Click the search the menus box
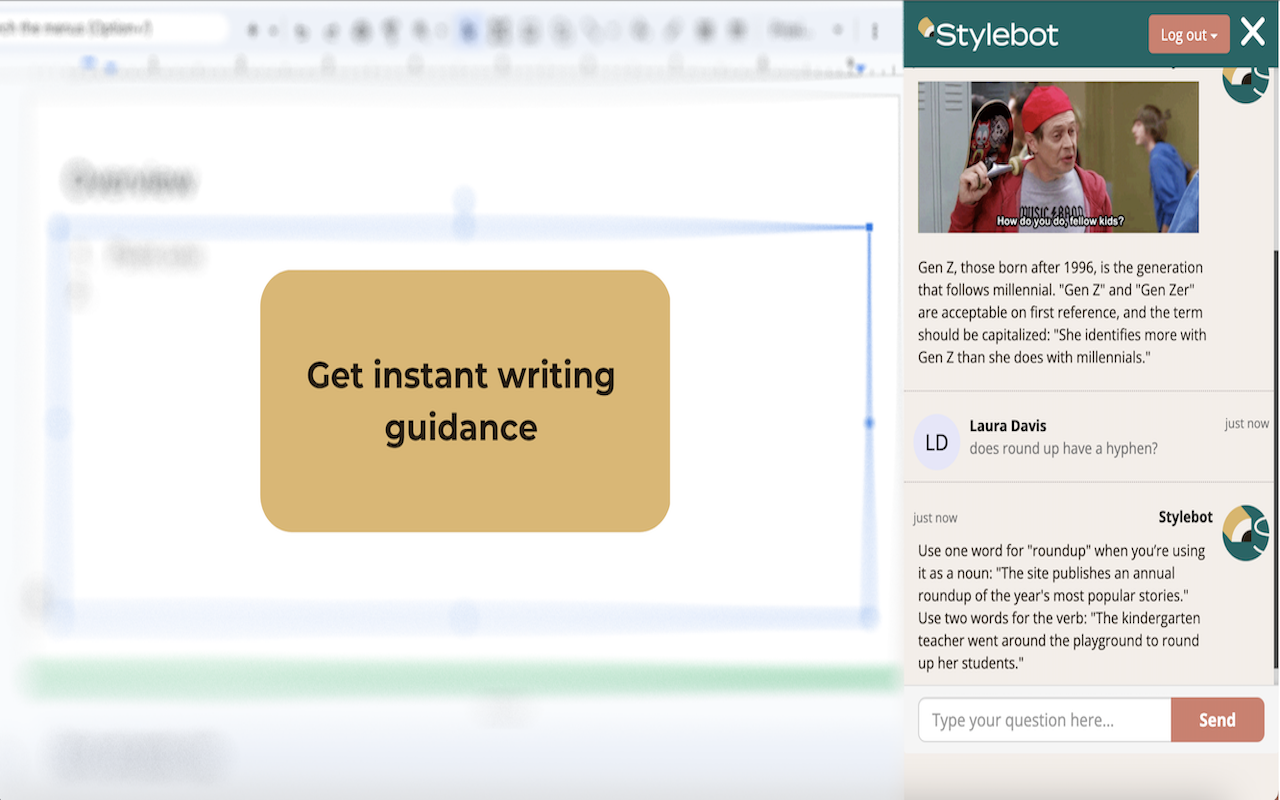Image resolution: width=1280 pixels, height=800 pixels. pyautogui.click(x=114, y=29)
